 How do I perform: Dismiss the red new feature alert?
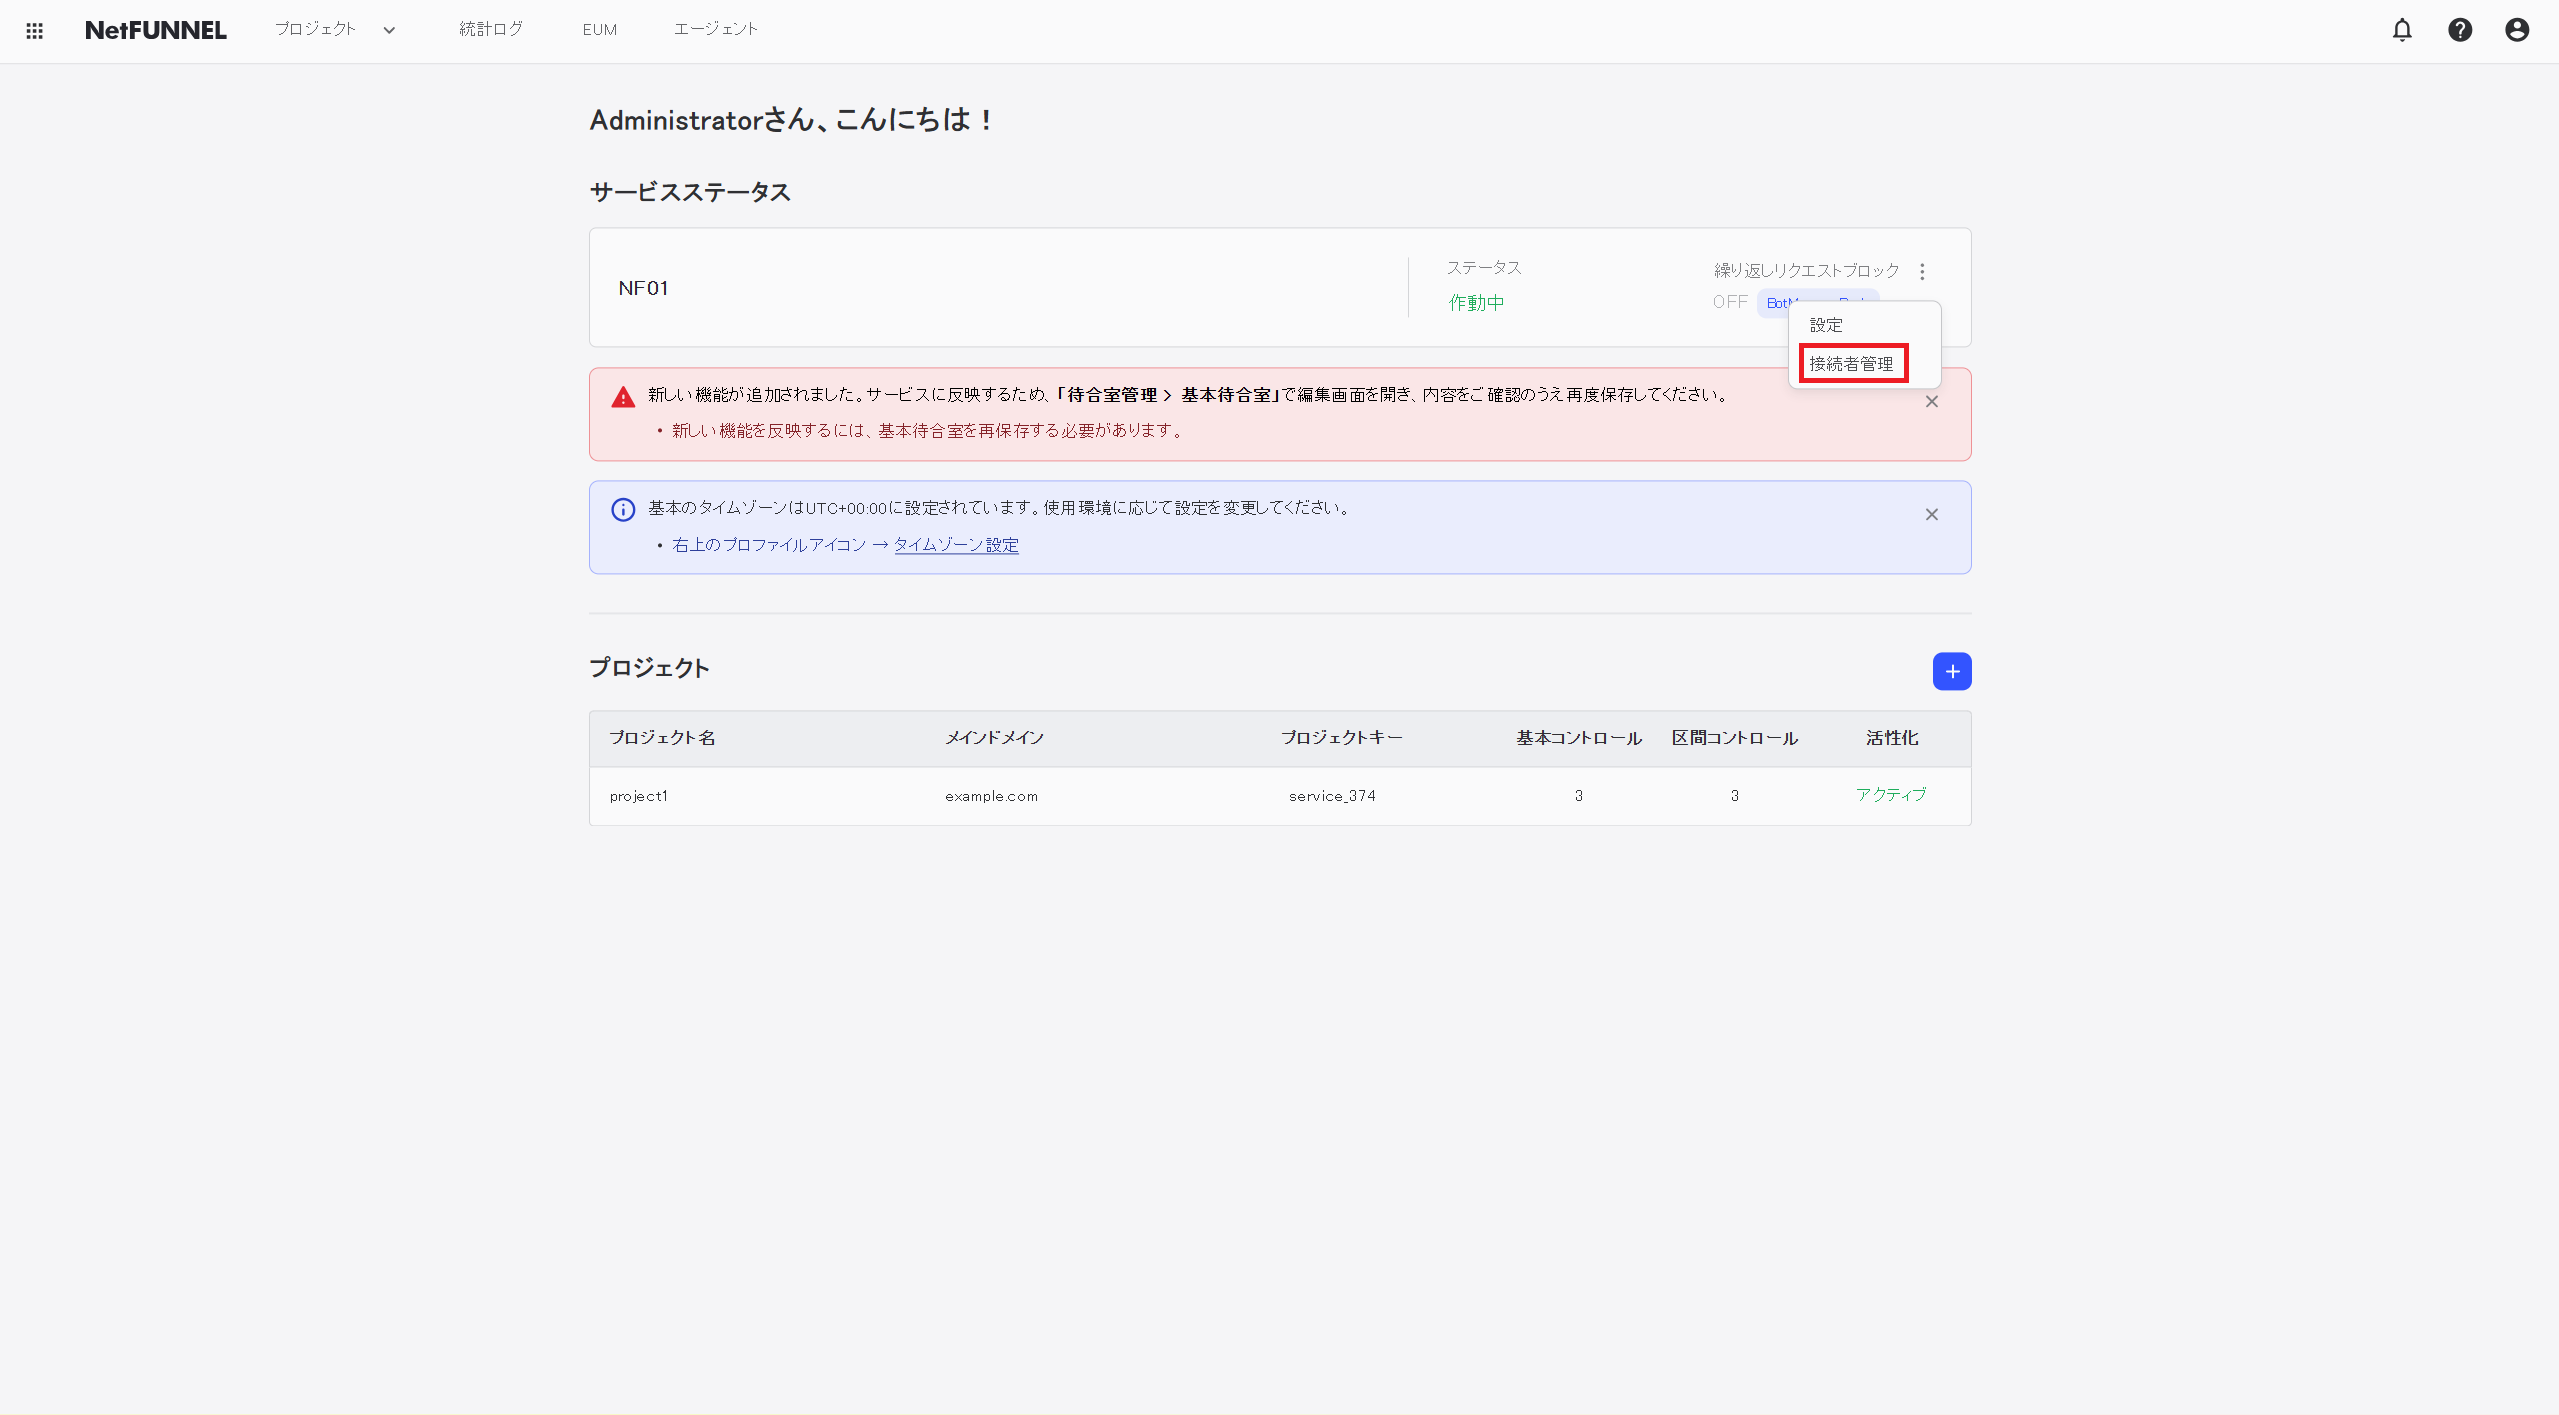(x=1930, y=401)
